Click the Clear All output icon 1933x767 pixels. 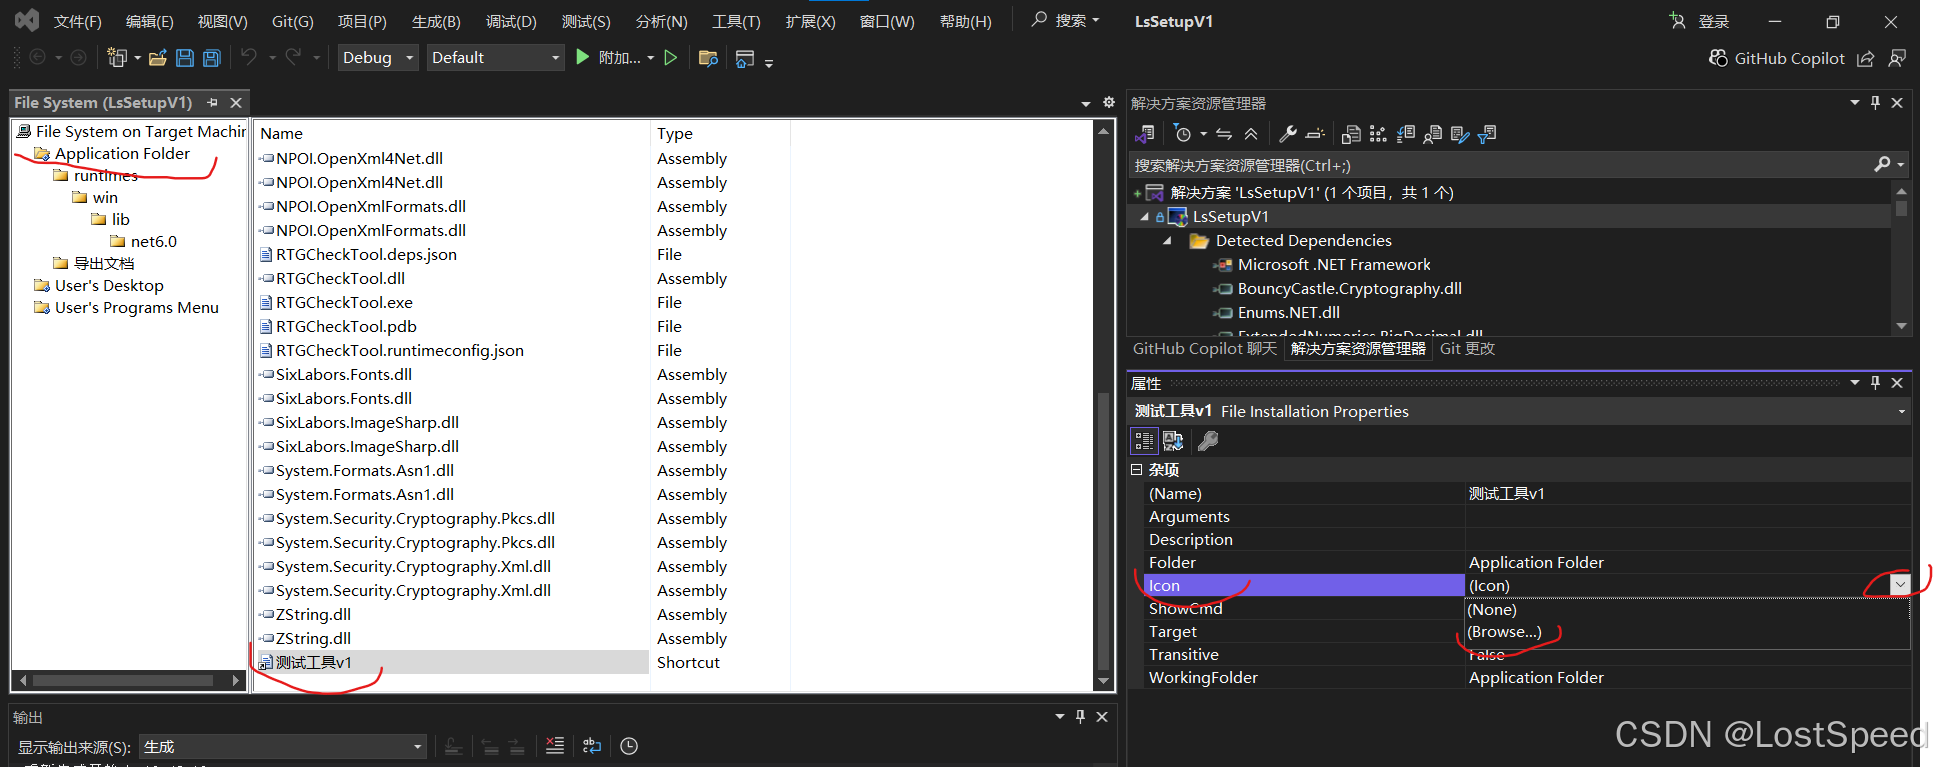pos(555,746)
